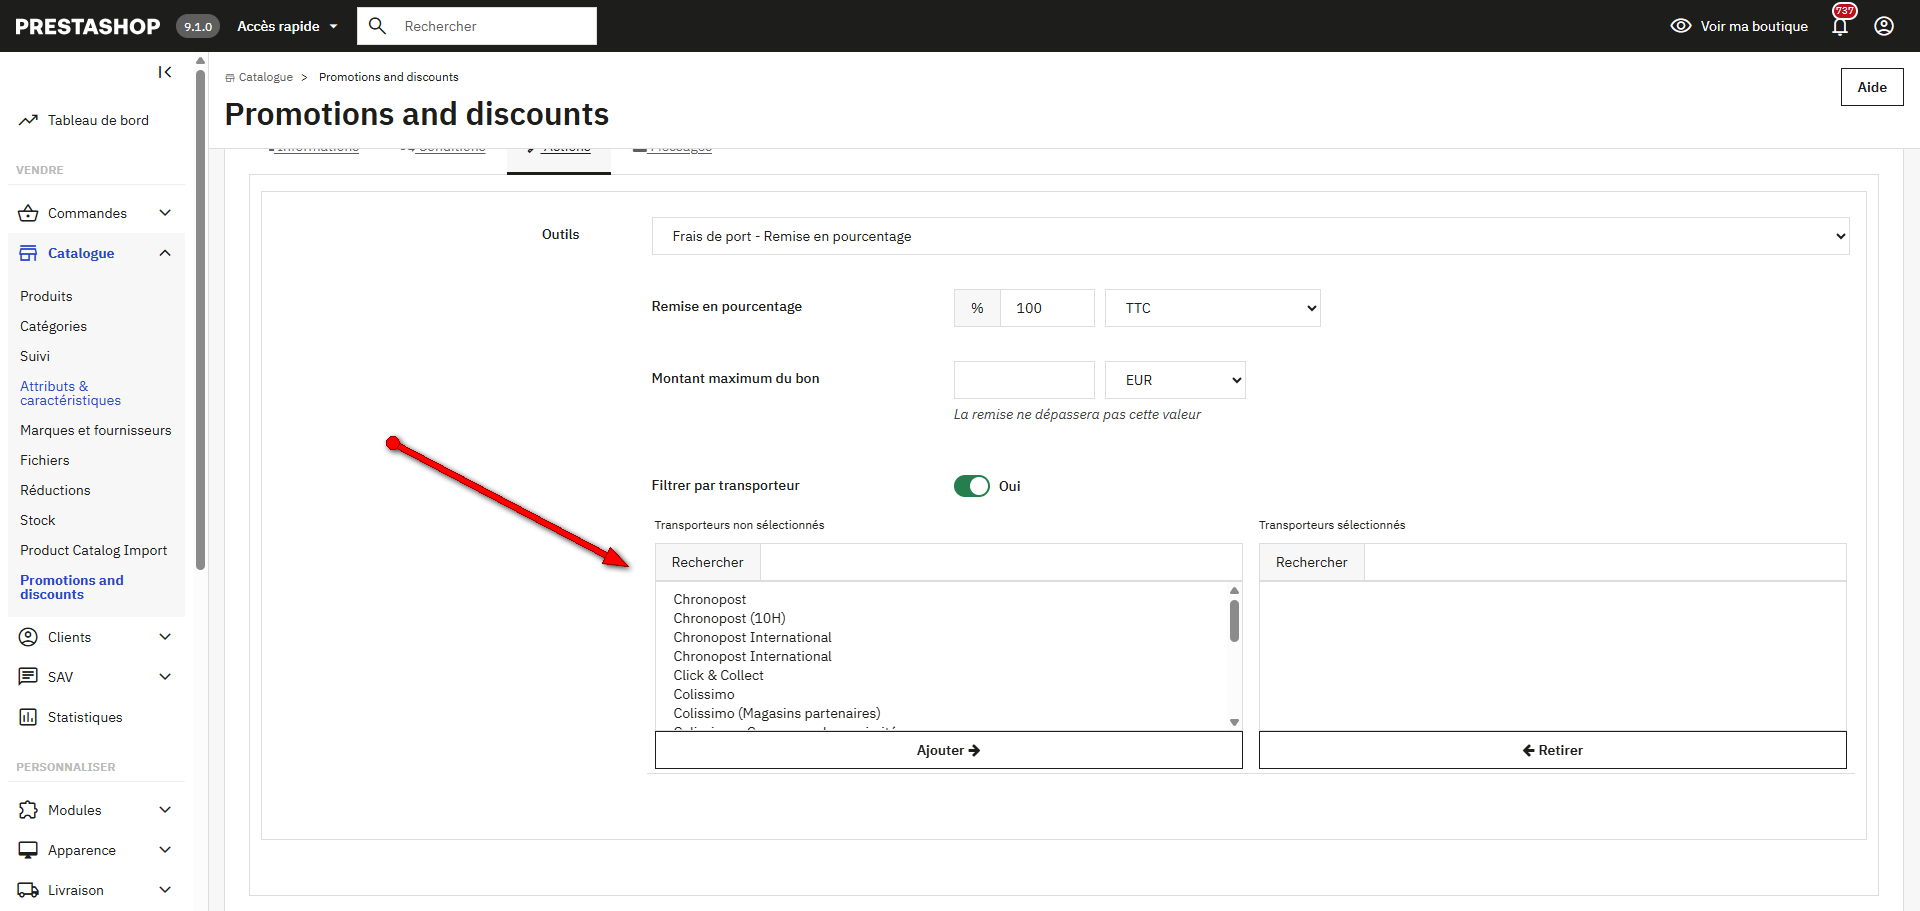Image resolution: width=1920 pixels, height=911 pixels.
Task: Open Suivi in the sidebar
Action: (x=35, y=356)
